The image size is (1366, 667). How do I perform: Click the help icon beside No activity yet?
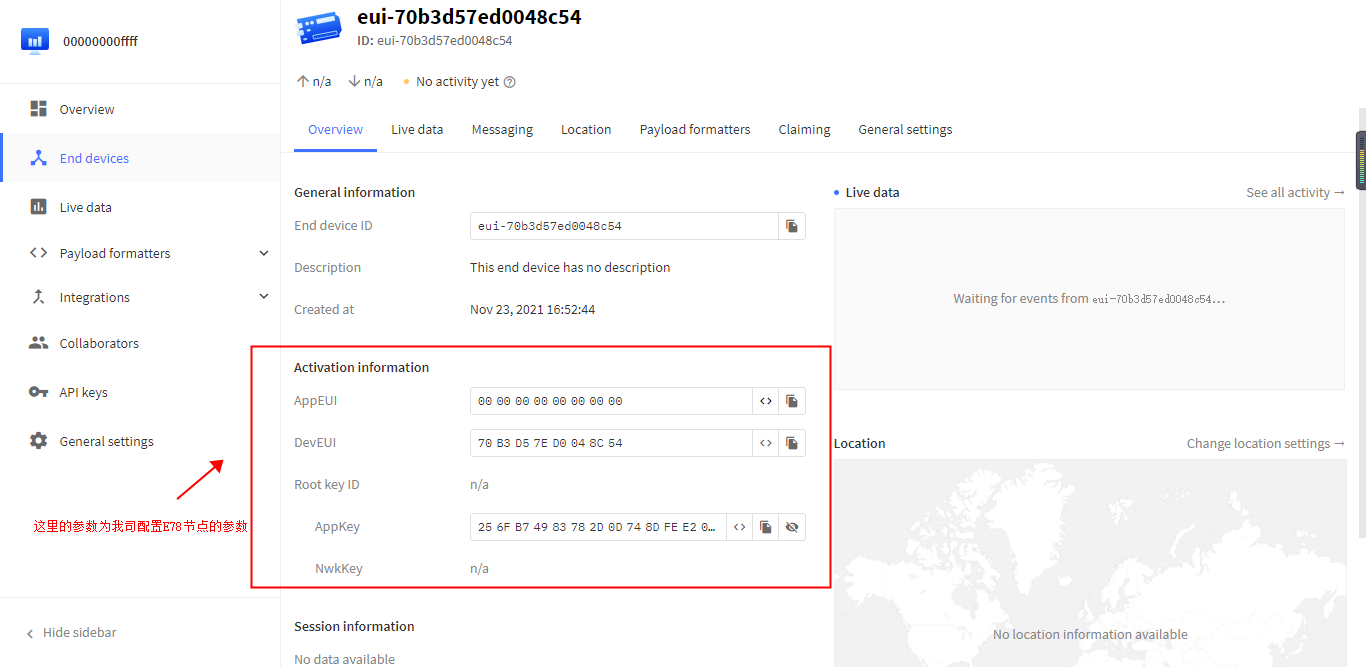pyautogui.click(x=510, y=82)
